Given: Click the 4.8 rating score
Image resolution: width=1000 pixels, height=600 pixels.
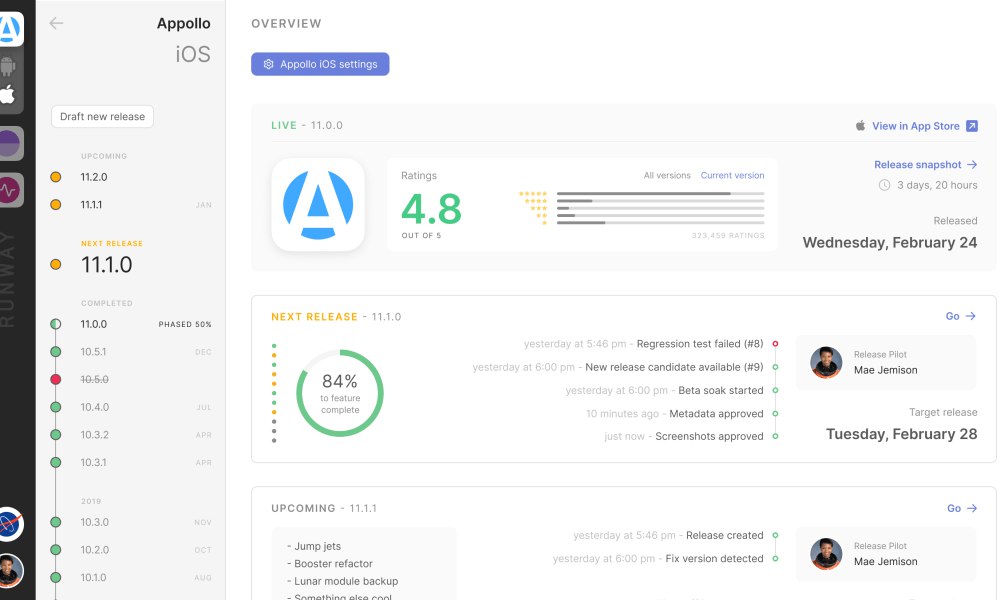Looking at the screenshot, I should pos(431,209).
